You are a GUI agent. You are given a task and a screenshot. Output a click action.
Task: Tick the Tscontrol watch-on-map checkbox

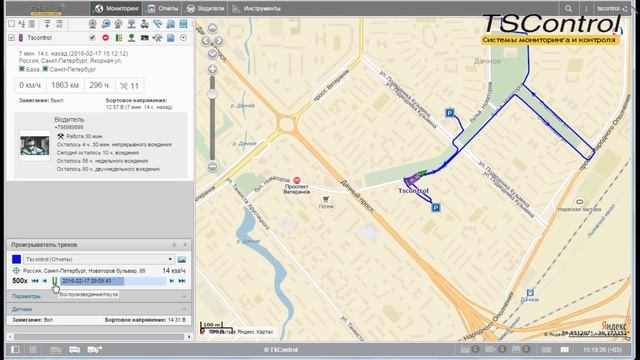(x=92, y=38)
